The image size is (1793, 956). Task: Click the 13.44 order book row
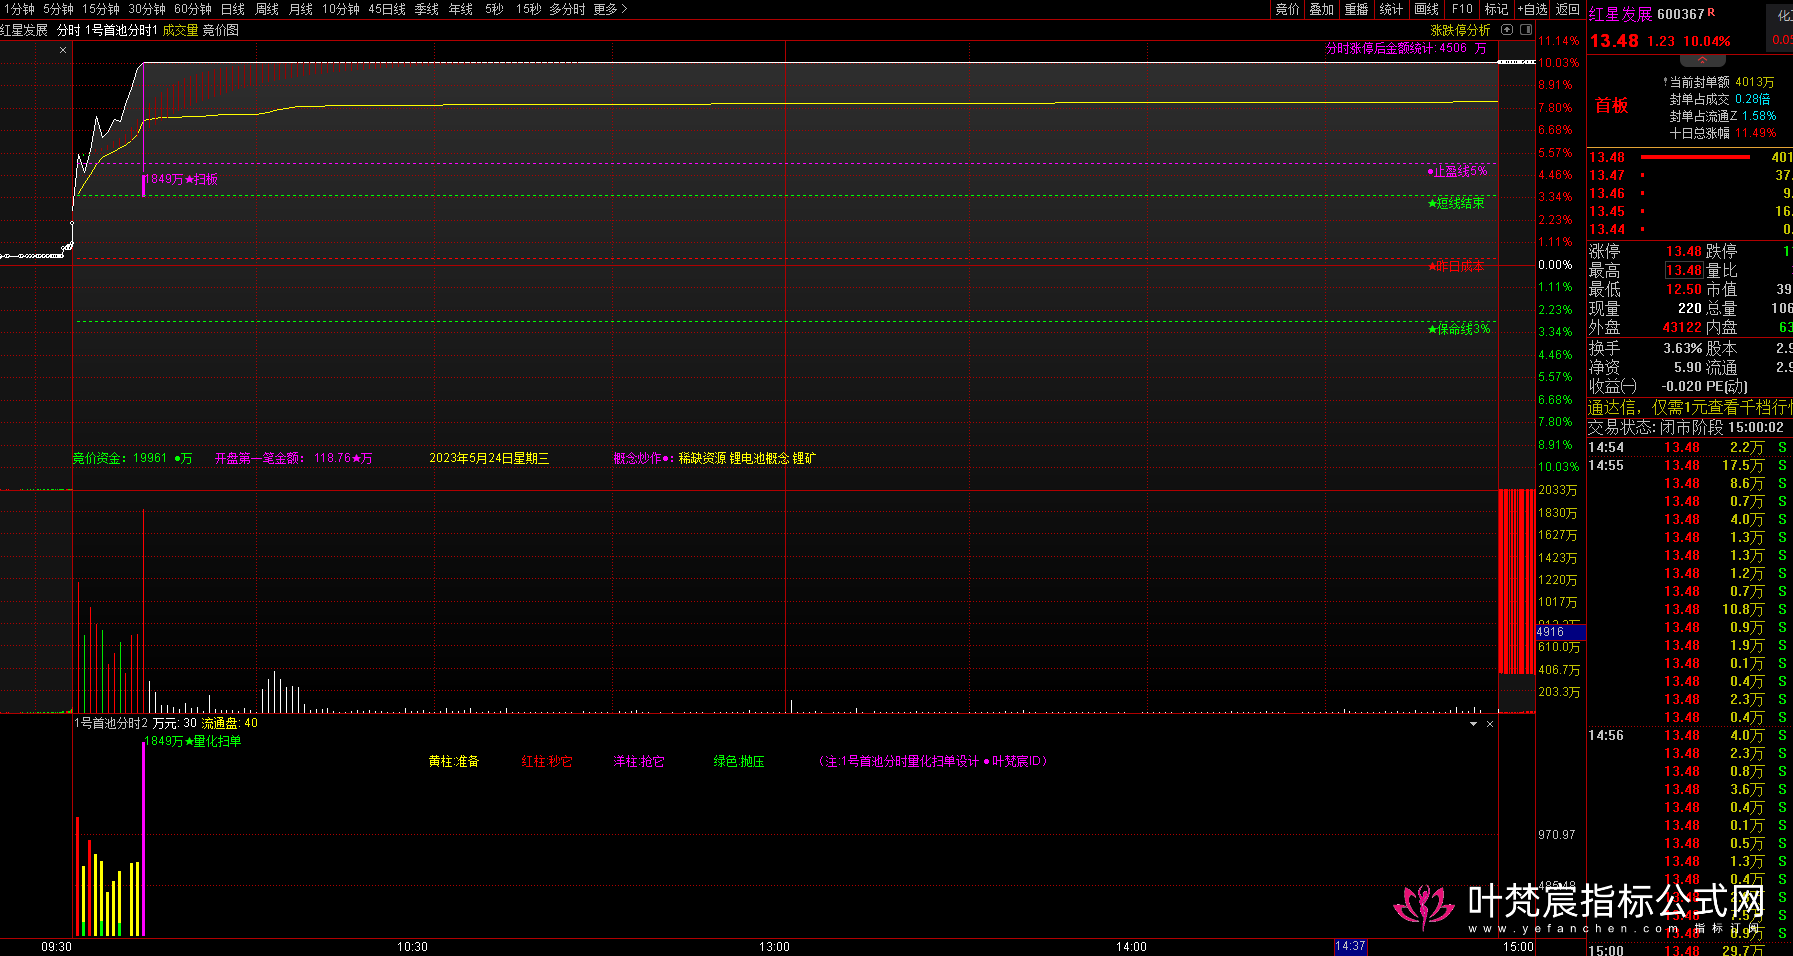tap(1690, 229)
